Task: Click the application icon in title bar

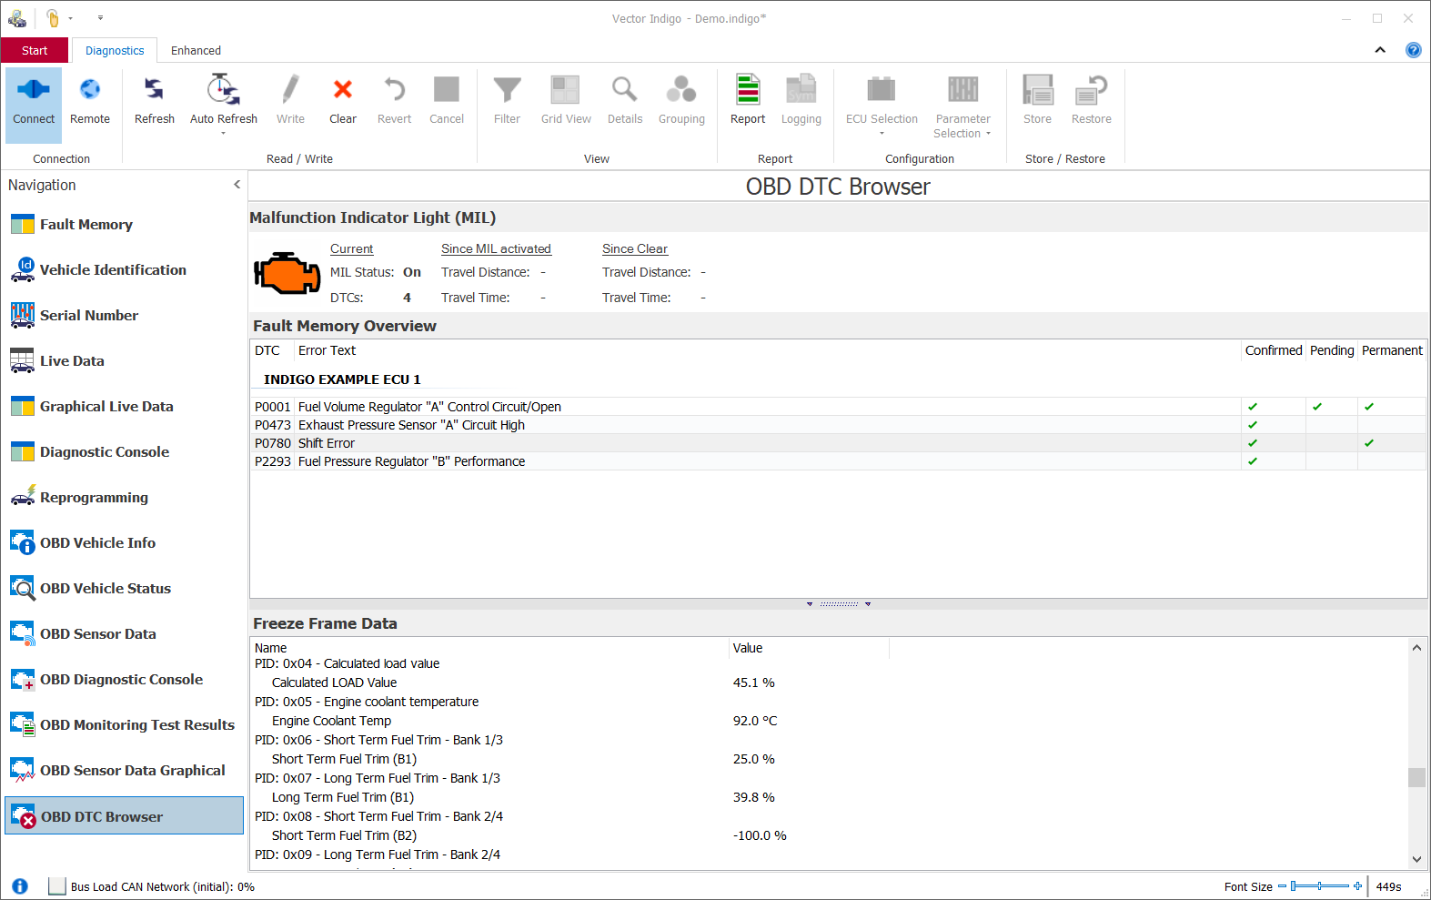Action: [17, 18]
